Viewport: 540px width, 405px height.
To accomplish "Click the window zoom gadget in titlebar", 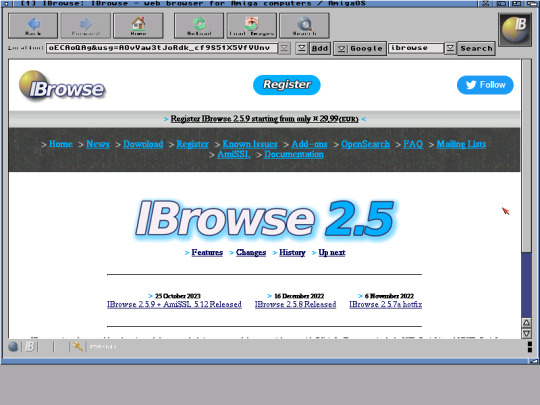I will click(x=516, y=3).
